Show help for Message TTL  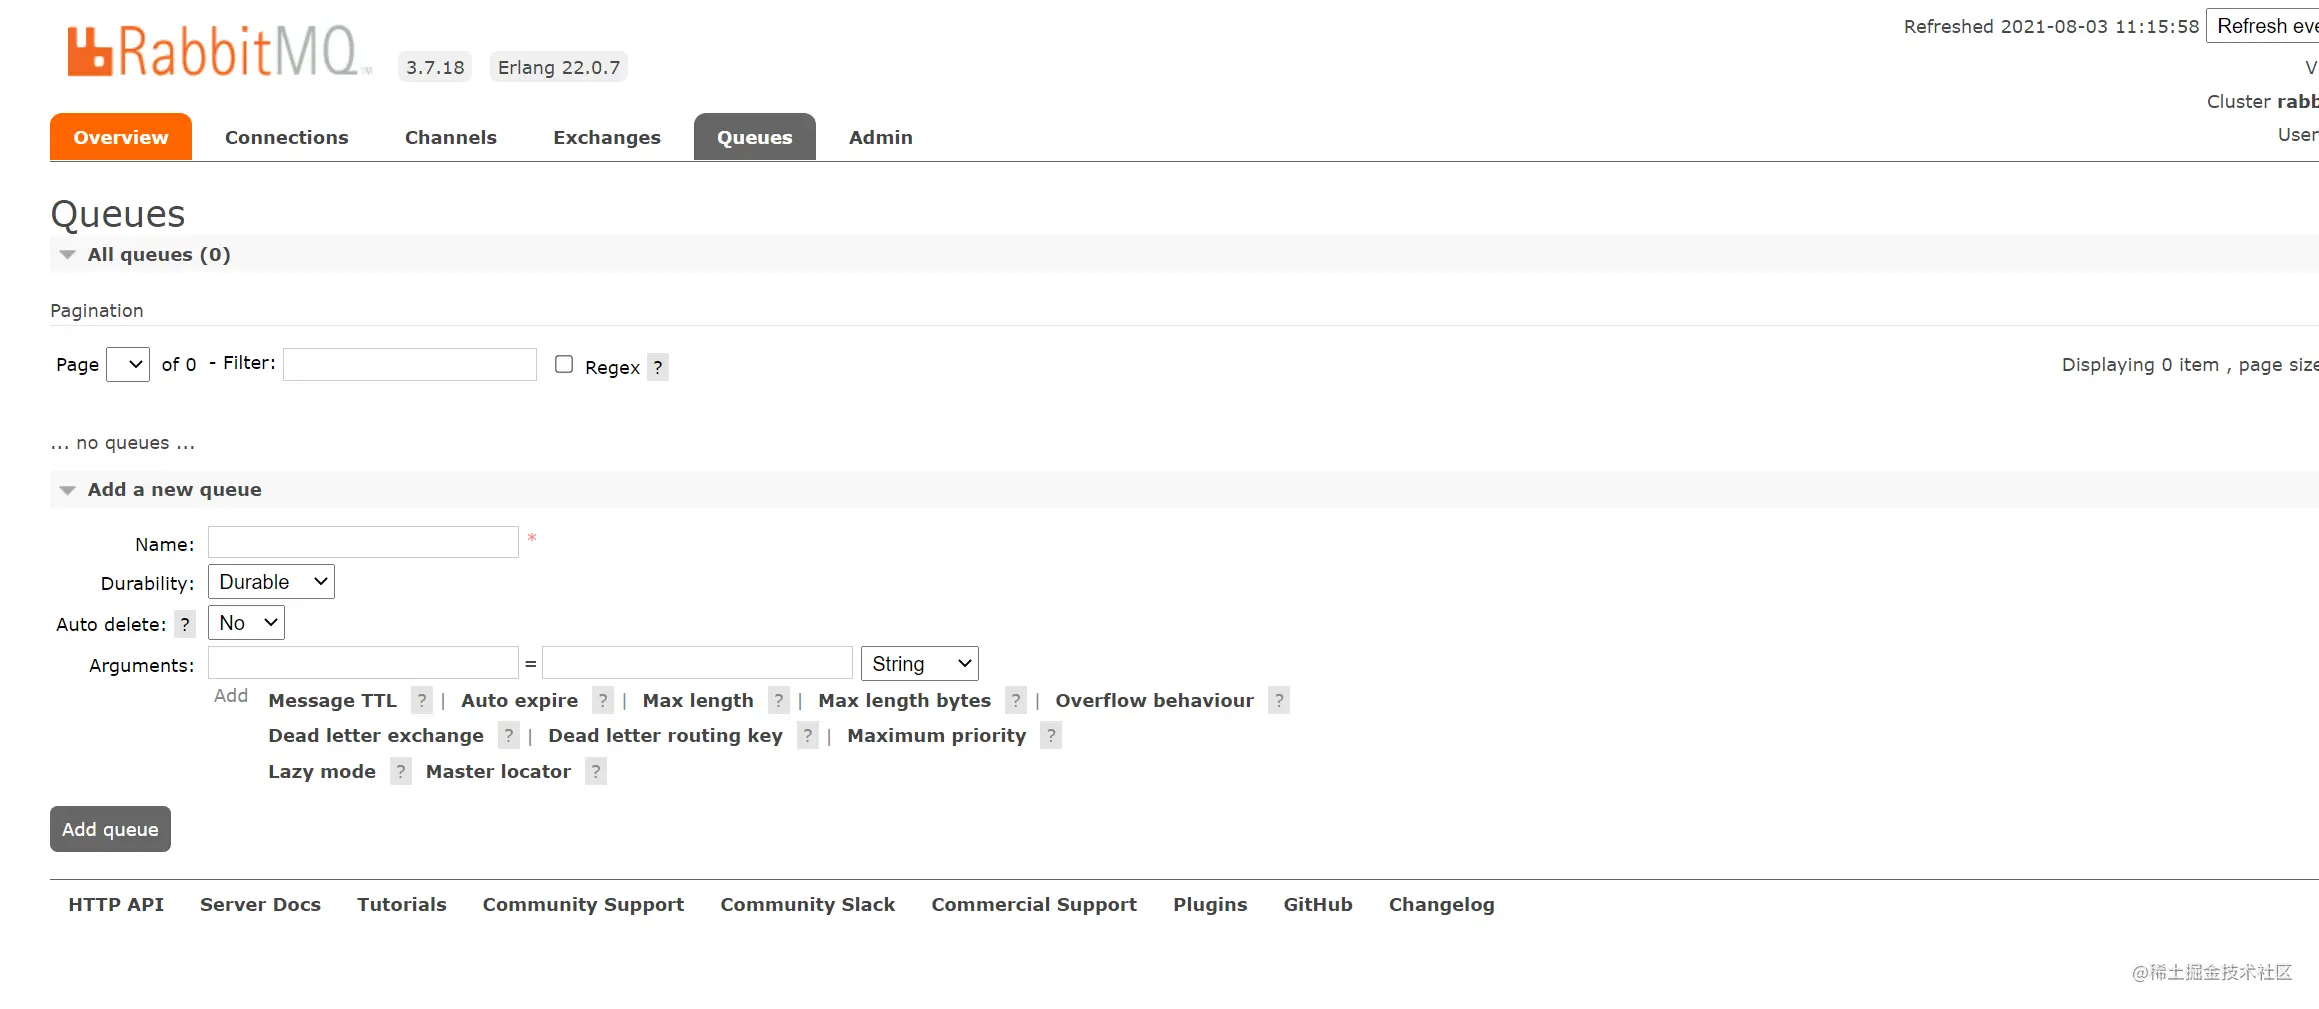[422, 700]
